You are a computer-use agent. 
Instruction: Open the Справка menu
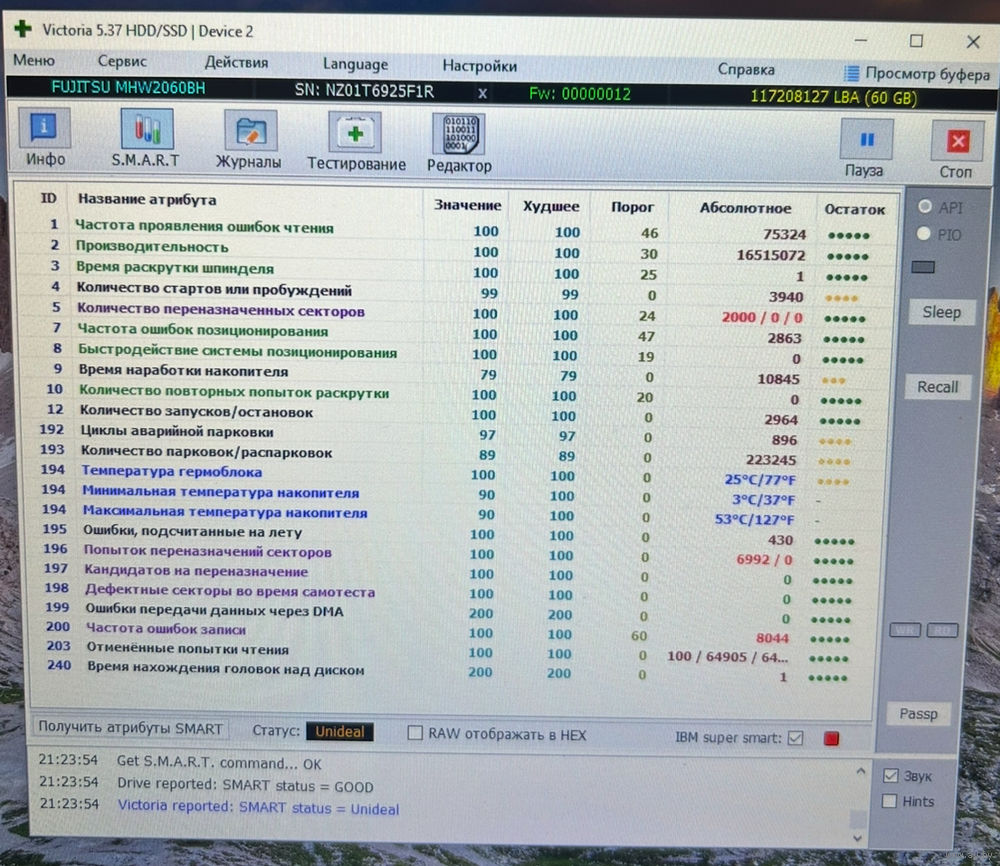pos(746,70)
